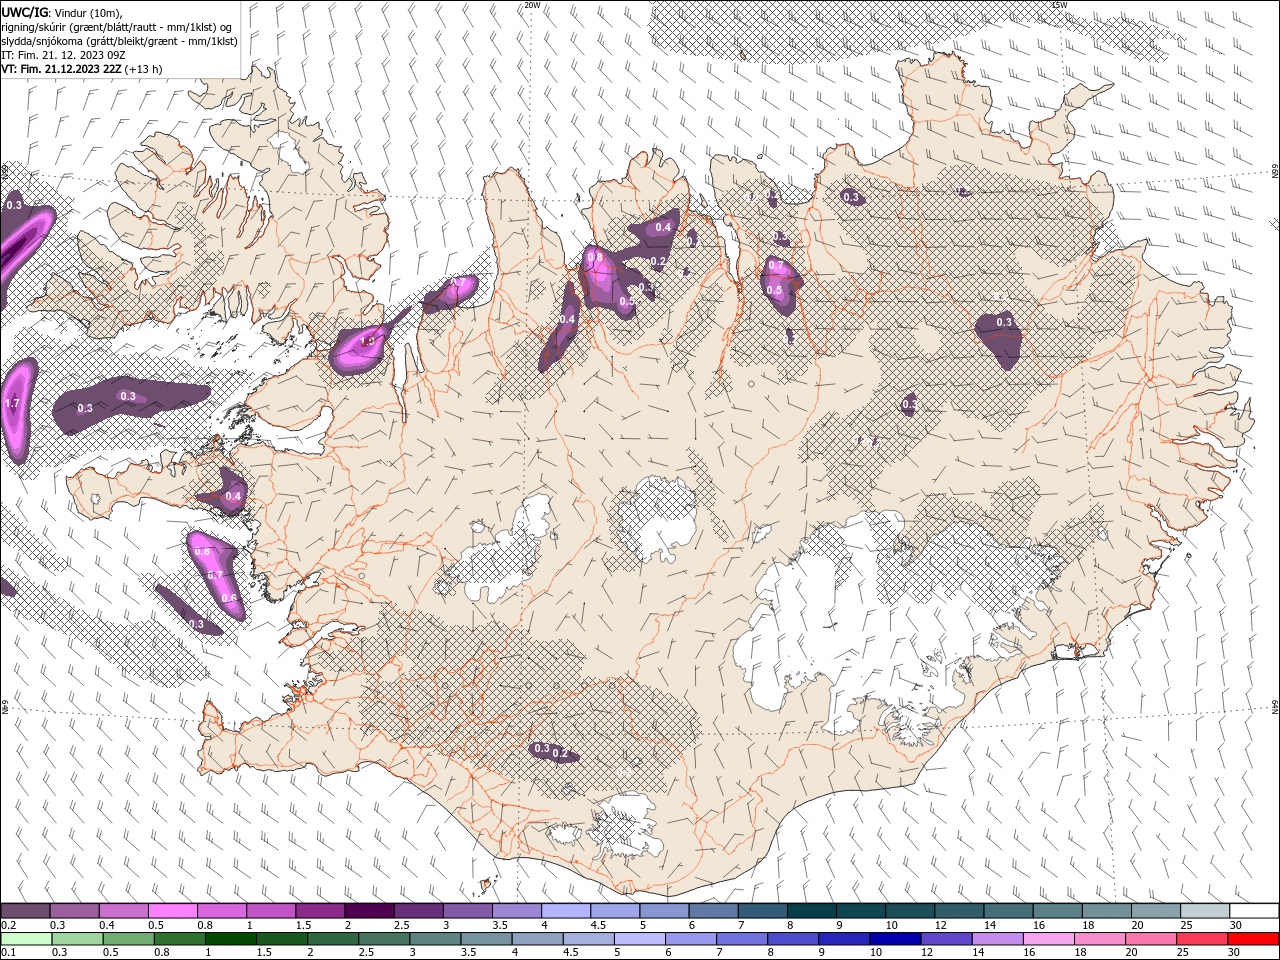Pick the dark teal legend swatch labeled 8
The image size is (1280, 960).
810,911
